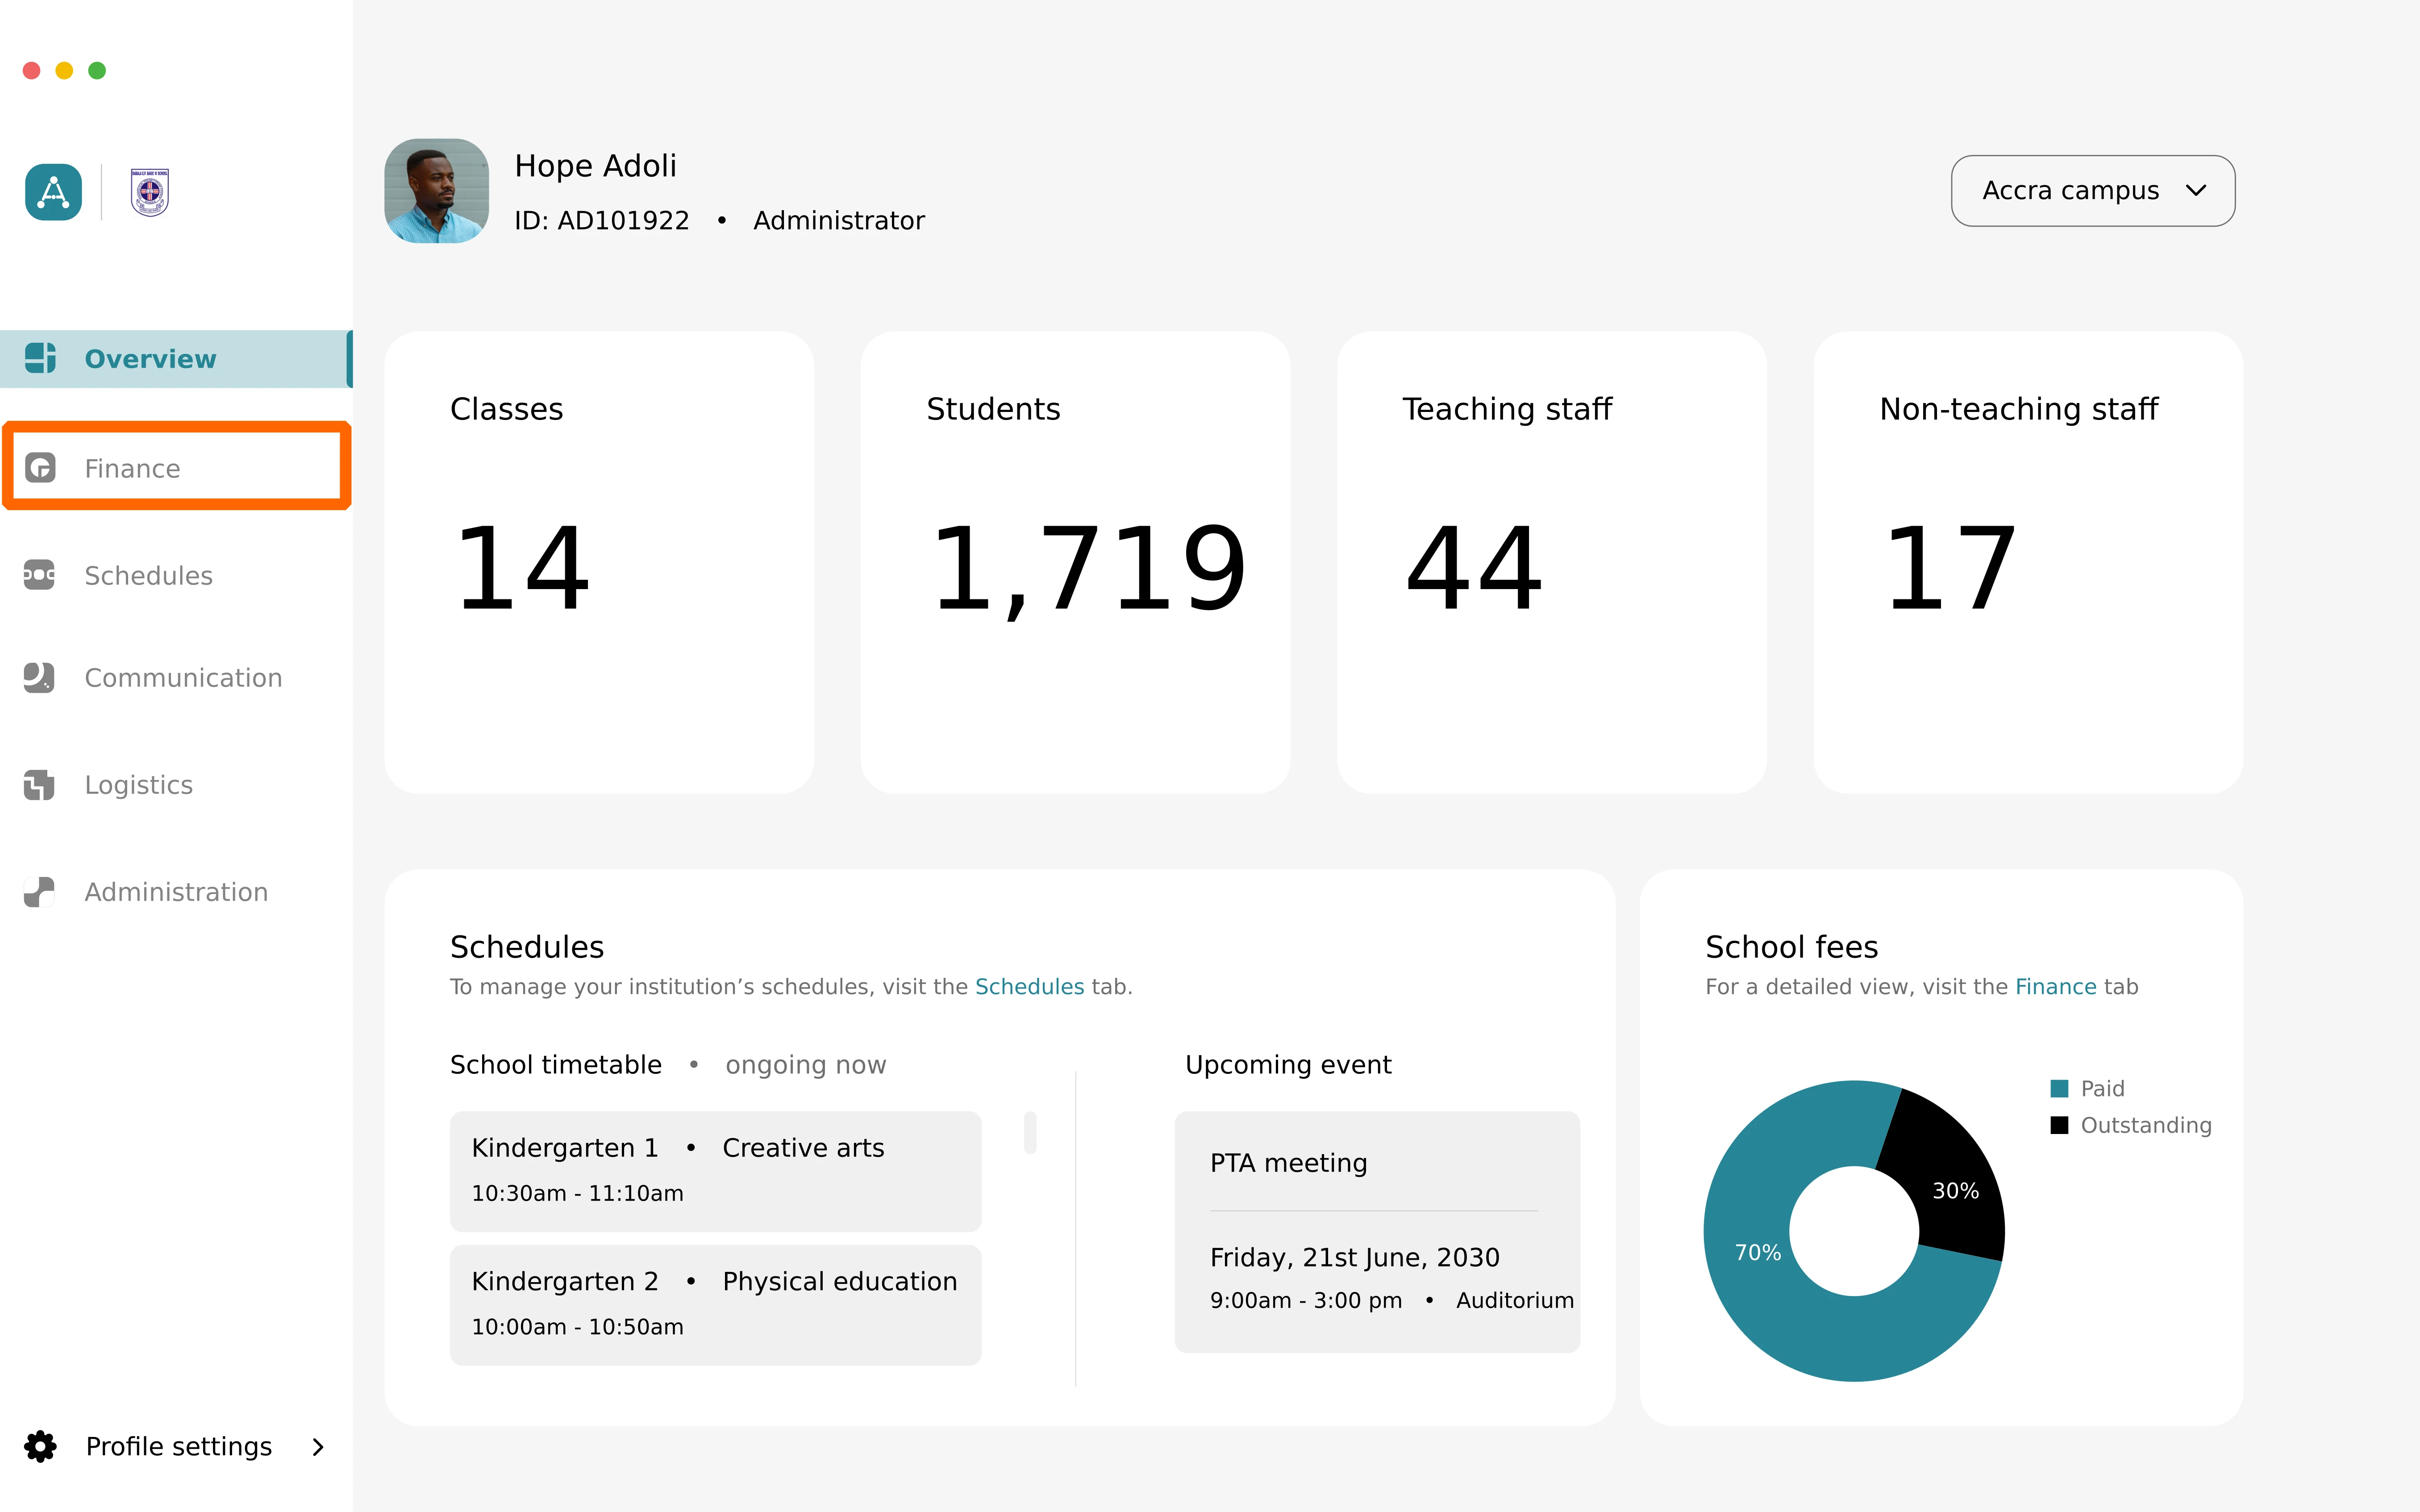Click the Auditorium location text
The width and height of the screenshot is (2420, 1512).
coord(1515,1301)
